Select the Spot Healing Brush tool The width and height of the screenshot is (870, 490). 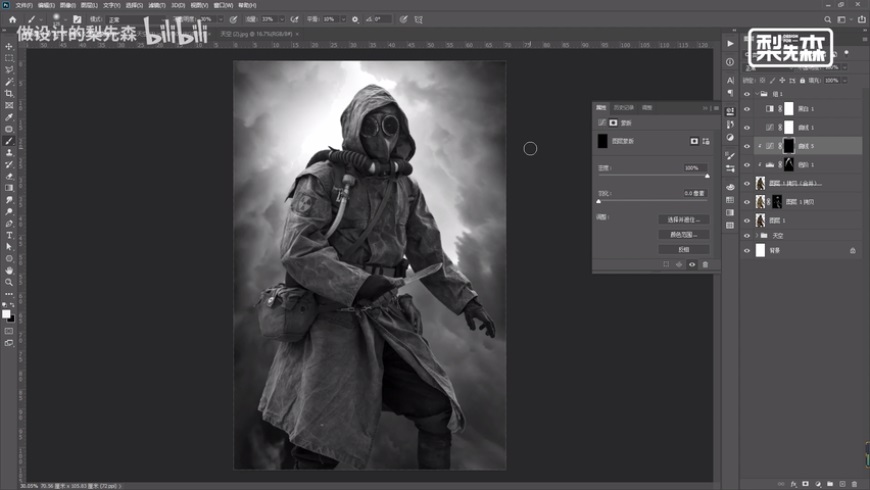tap(9, 129)
